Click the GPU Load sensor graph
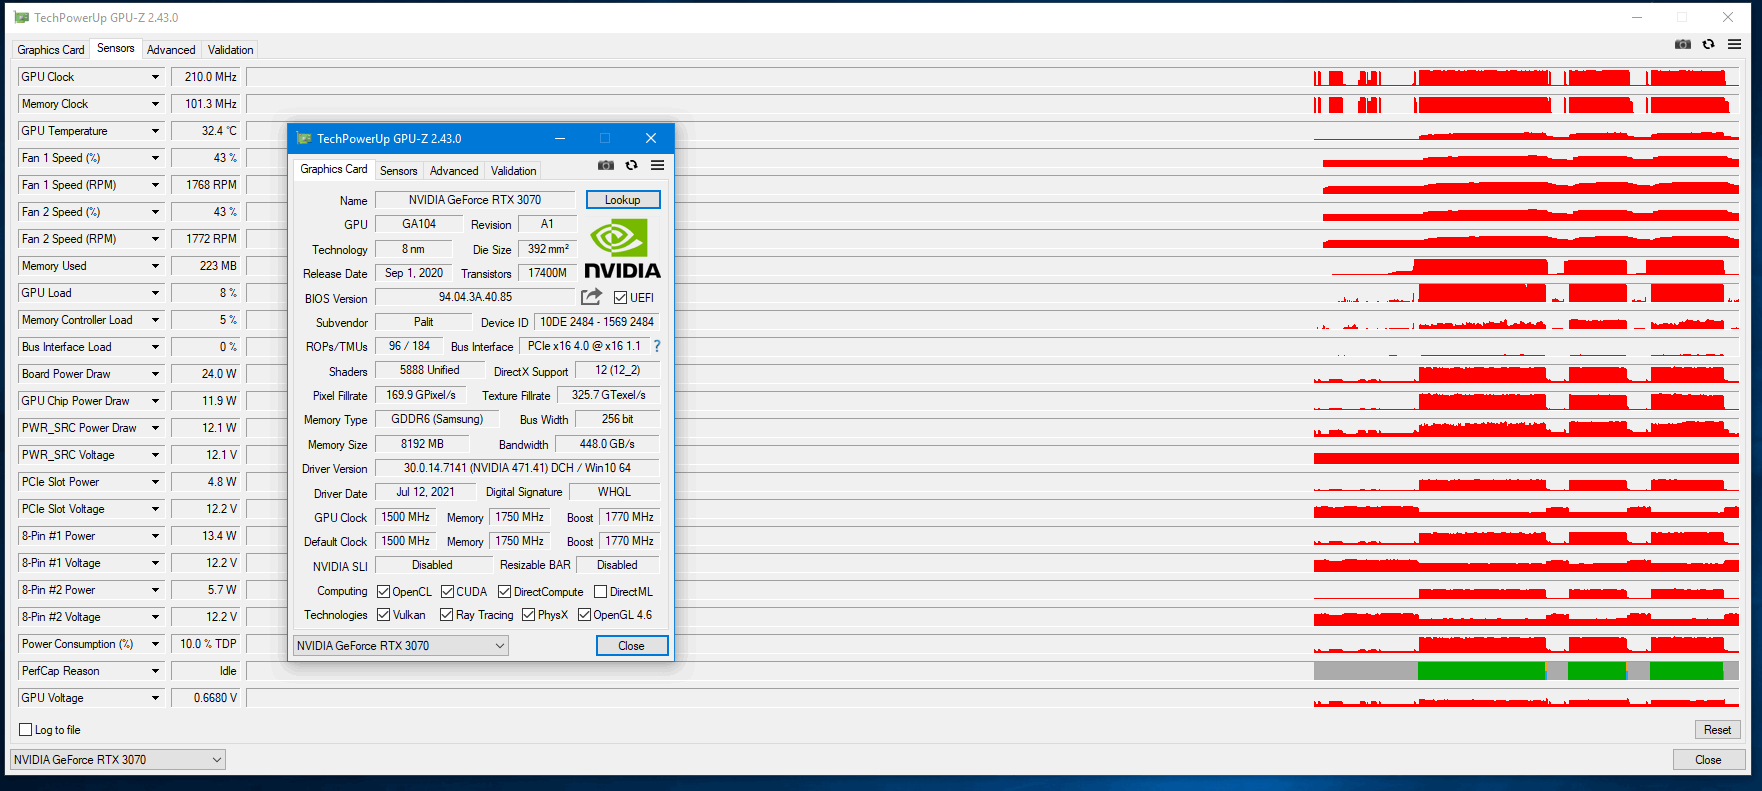The height and width of the screenshot is (791, 1762). click(x=993, y=293)
